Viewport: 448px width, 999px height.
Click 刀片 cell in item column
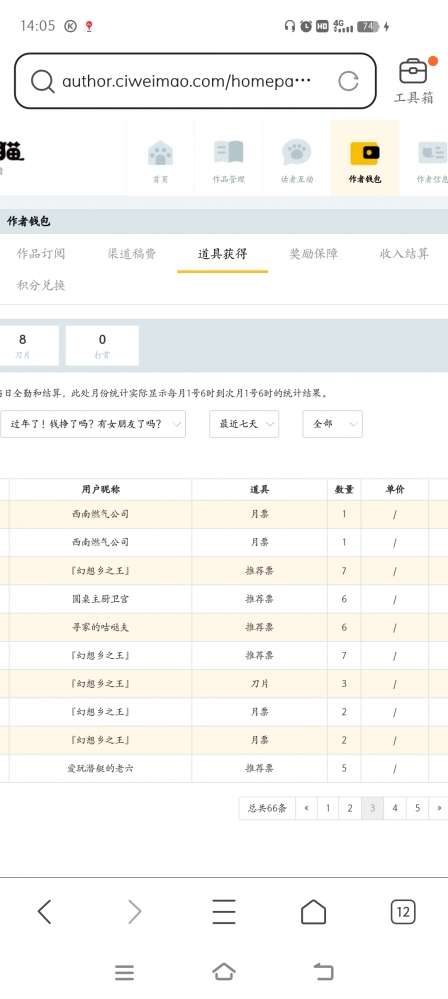pos(259,684)
